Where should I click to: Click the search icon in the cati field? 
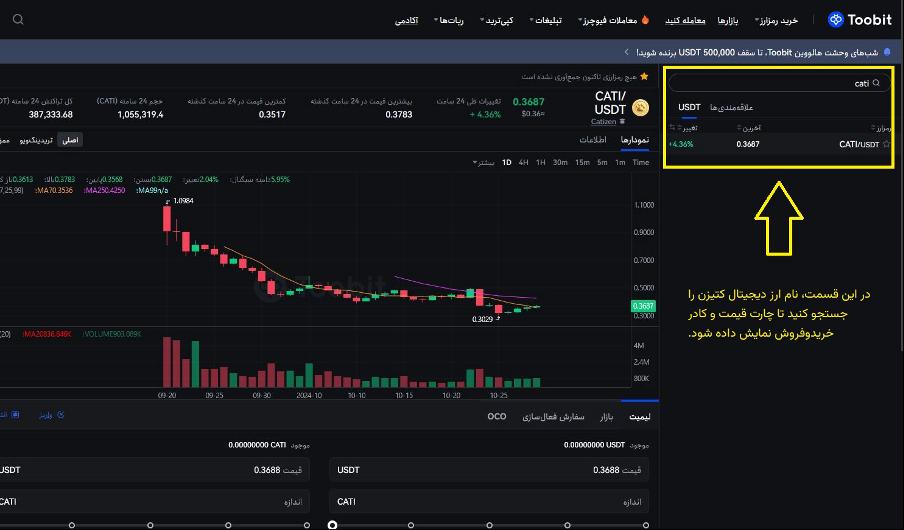tap(876, 83)
